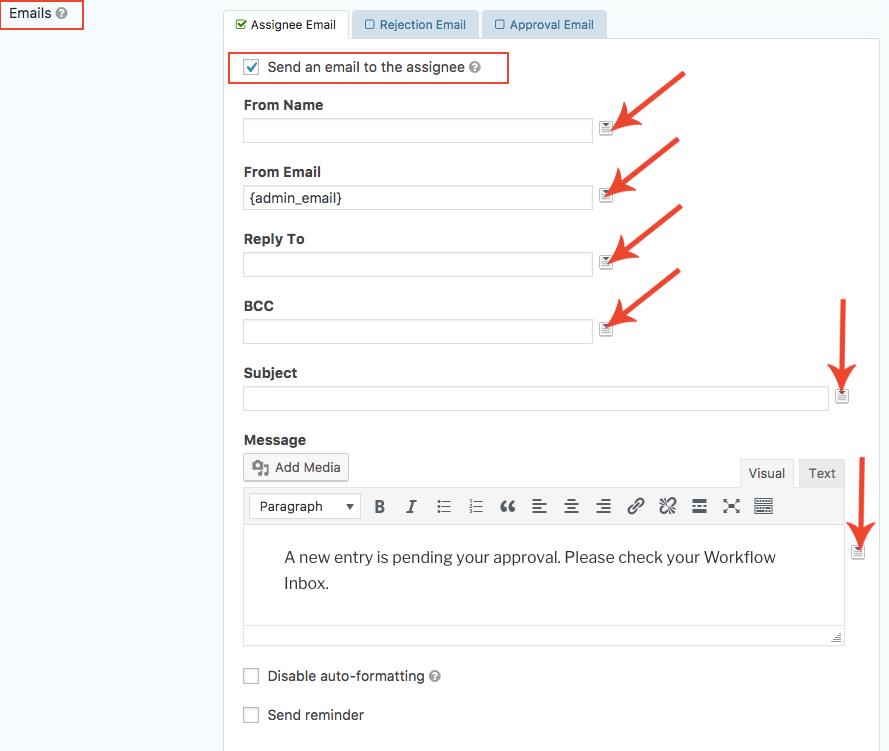Screen dimensions: 889x751
Task: Open the Approval Email tab
Action: click(x=544, y=24)
